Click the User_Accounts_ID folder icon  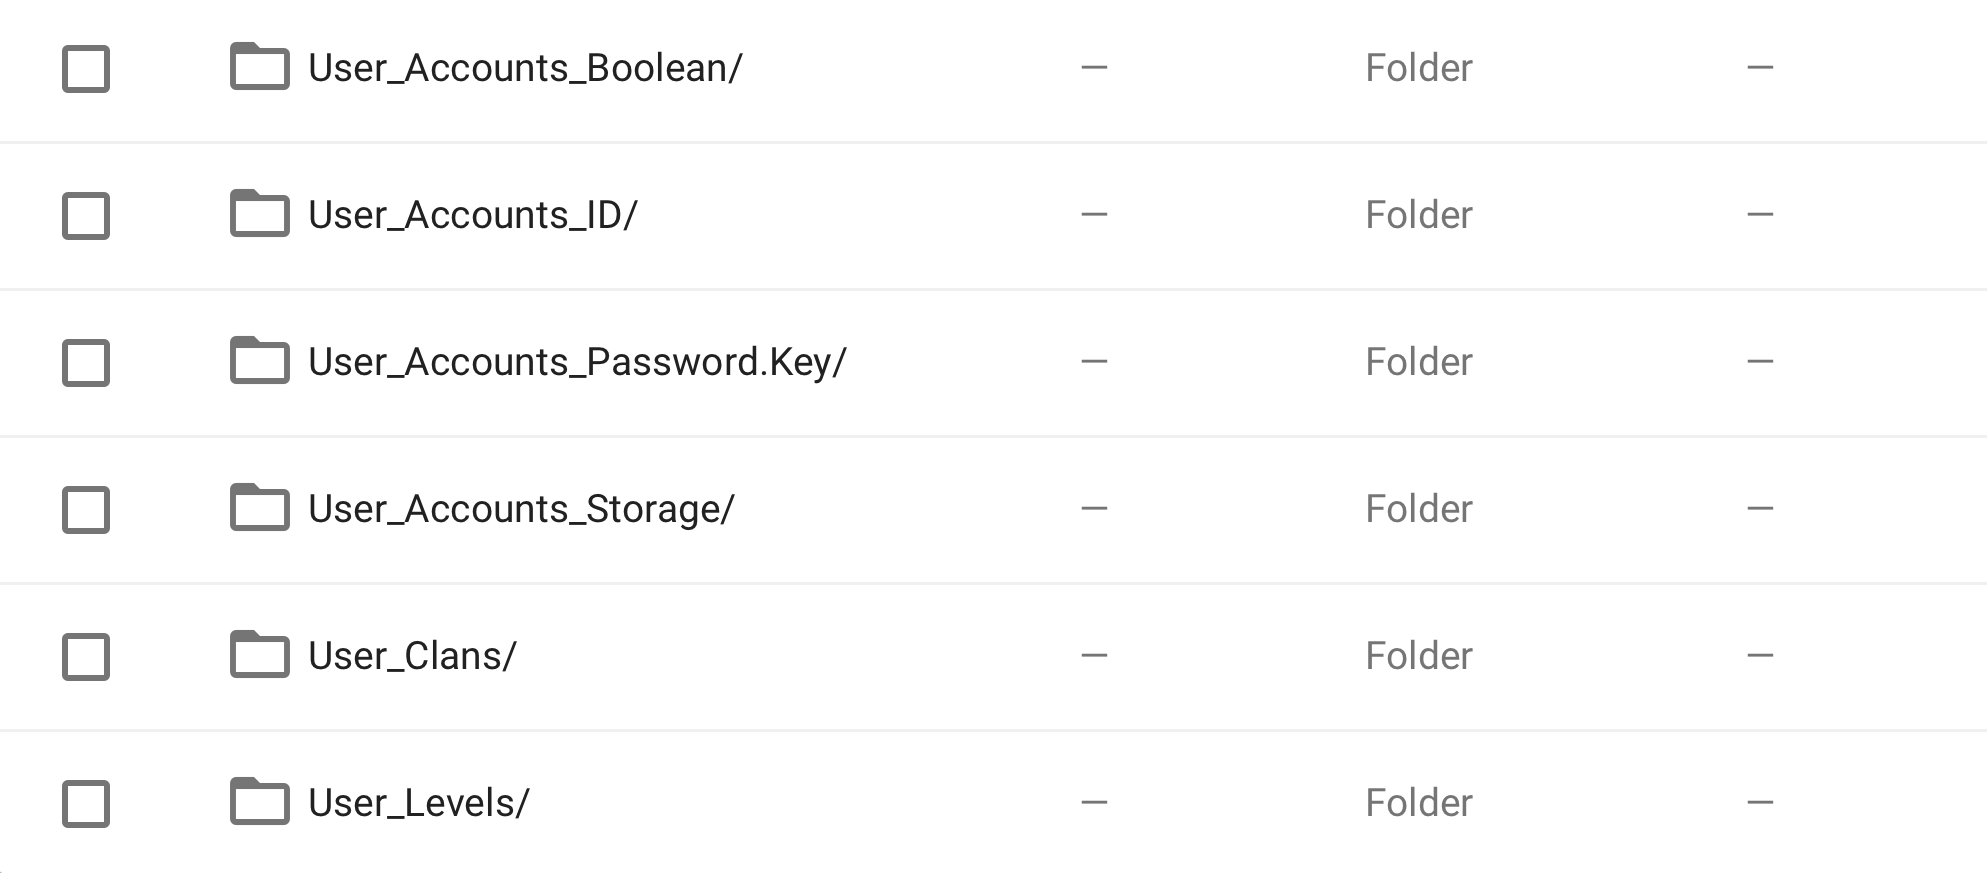coord(259,214)
